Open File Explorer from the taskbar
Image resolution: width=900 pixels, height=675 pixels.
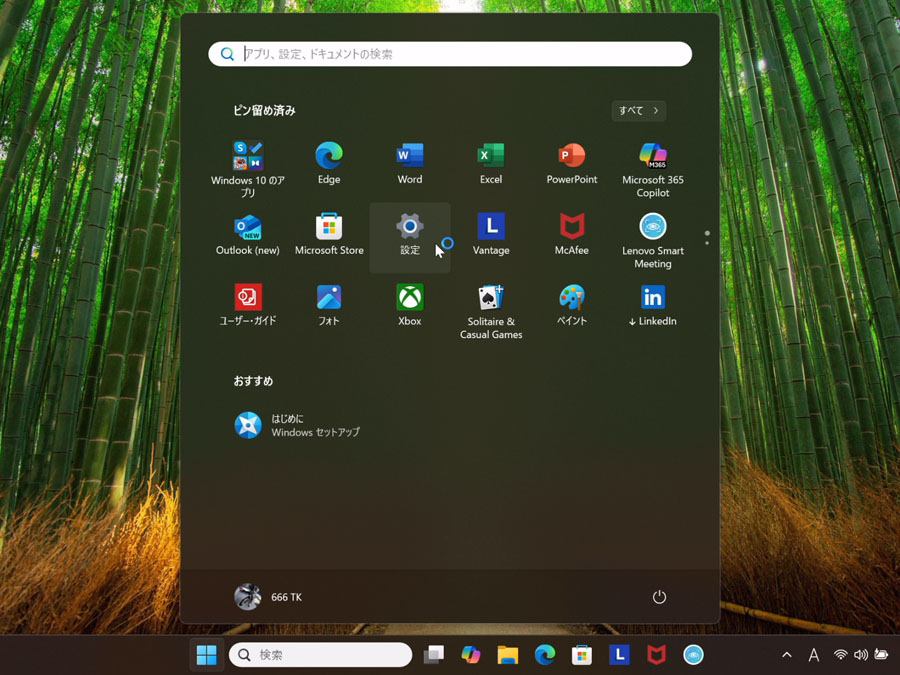pos(507,655)
